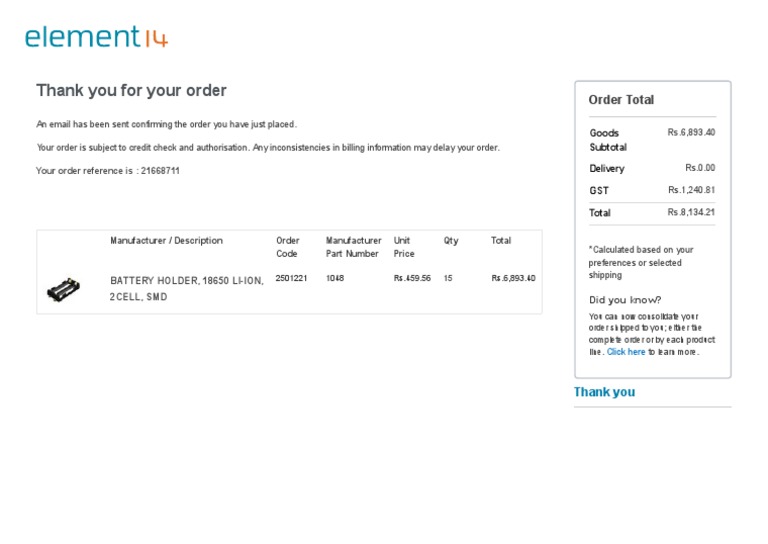The width and height of the screenshot is (768, 544).
Task: Click the Manufacturer / Description column header
Action: 166,241
